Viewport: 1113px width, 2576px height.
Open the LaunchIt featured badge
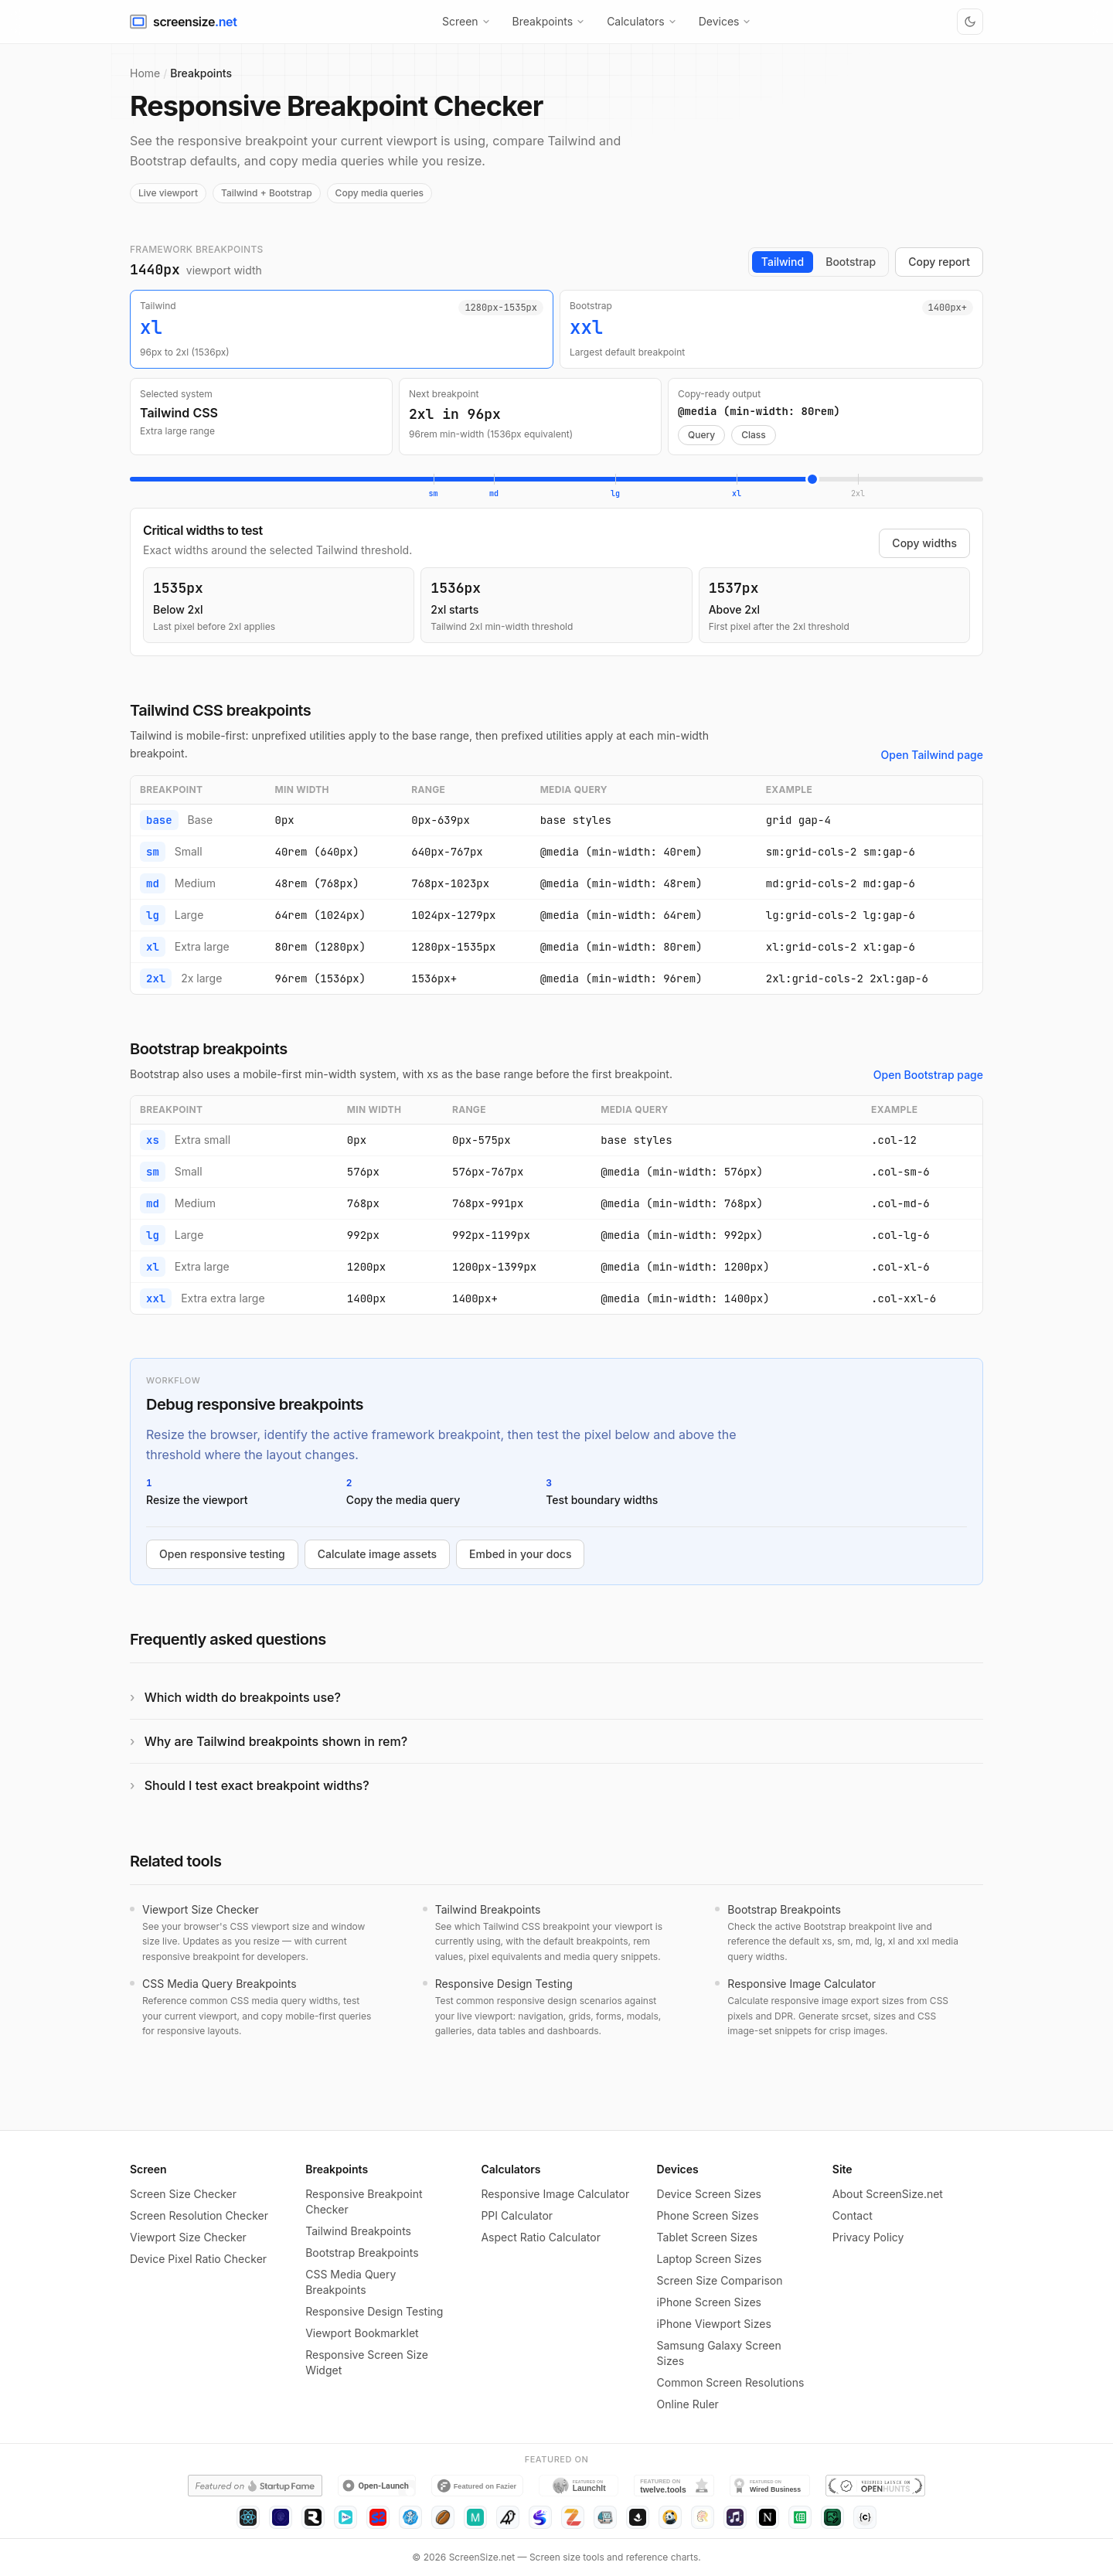580,2485
